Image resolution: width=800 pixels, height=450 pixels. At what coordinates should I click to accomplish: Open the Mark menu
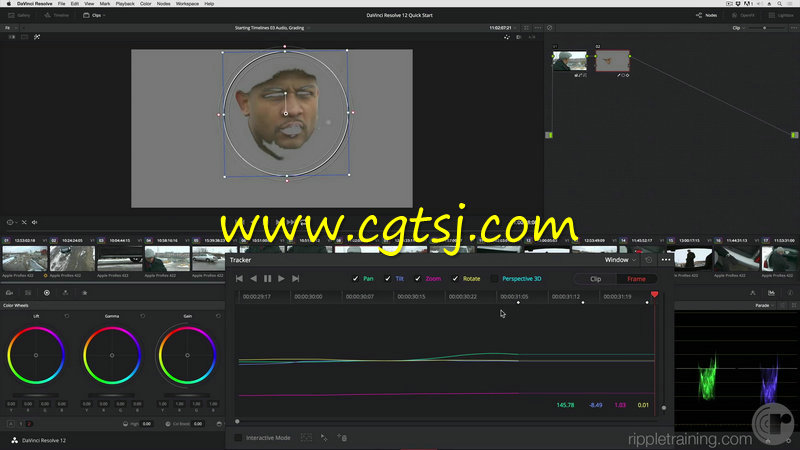(105, 4)
